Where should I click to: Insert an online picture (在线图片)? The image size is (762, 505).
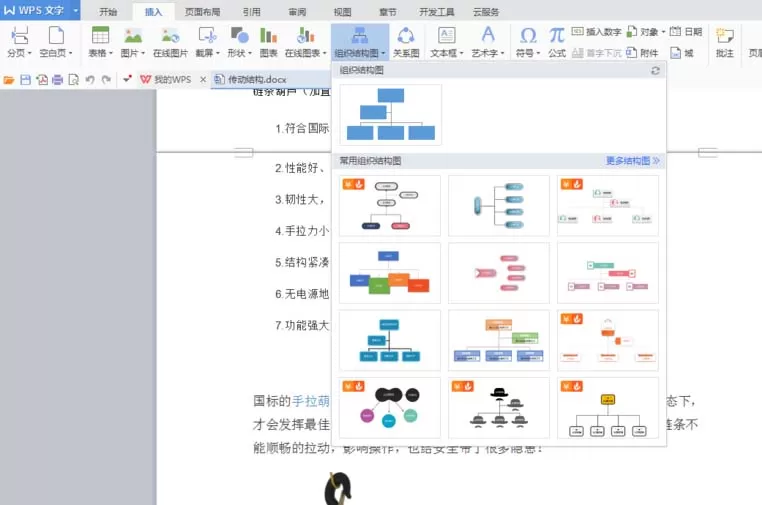coord(170,42)
